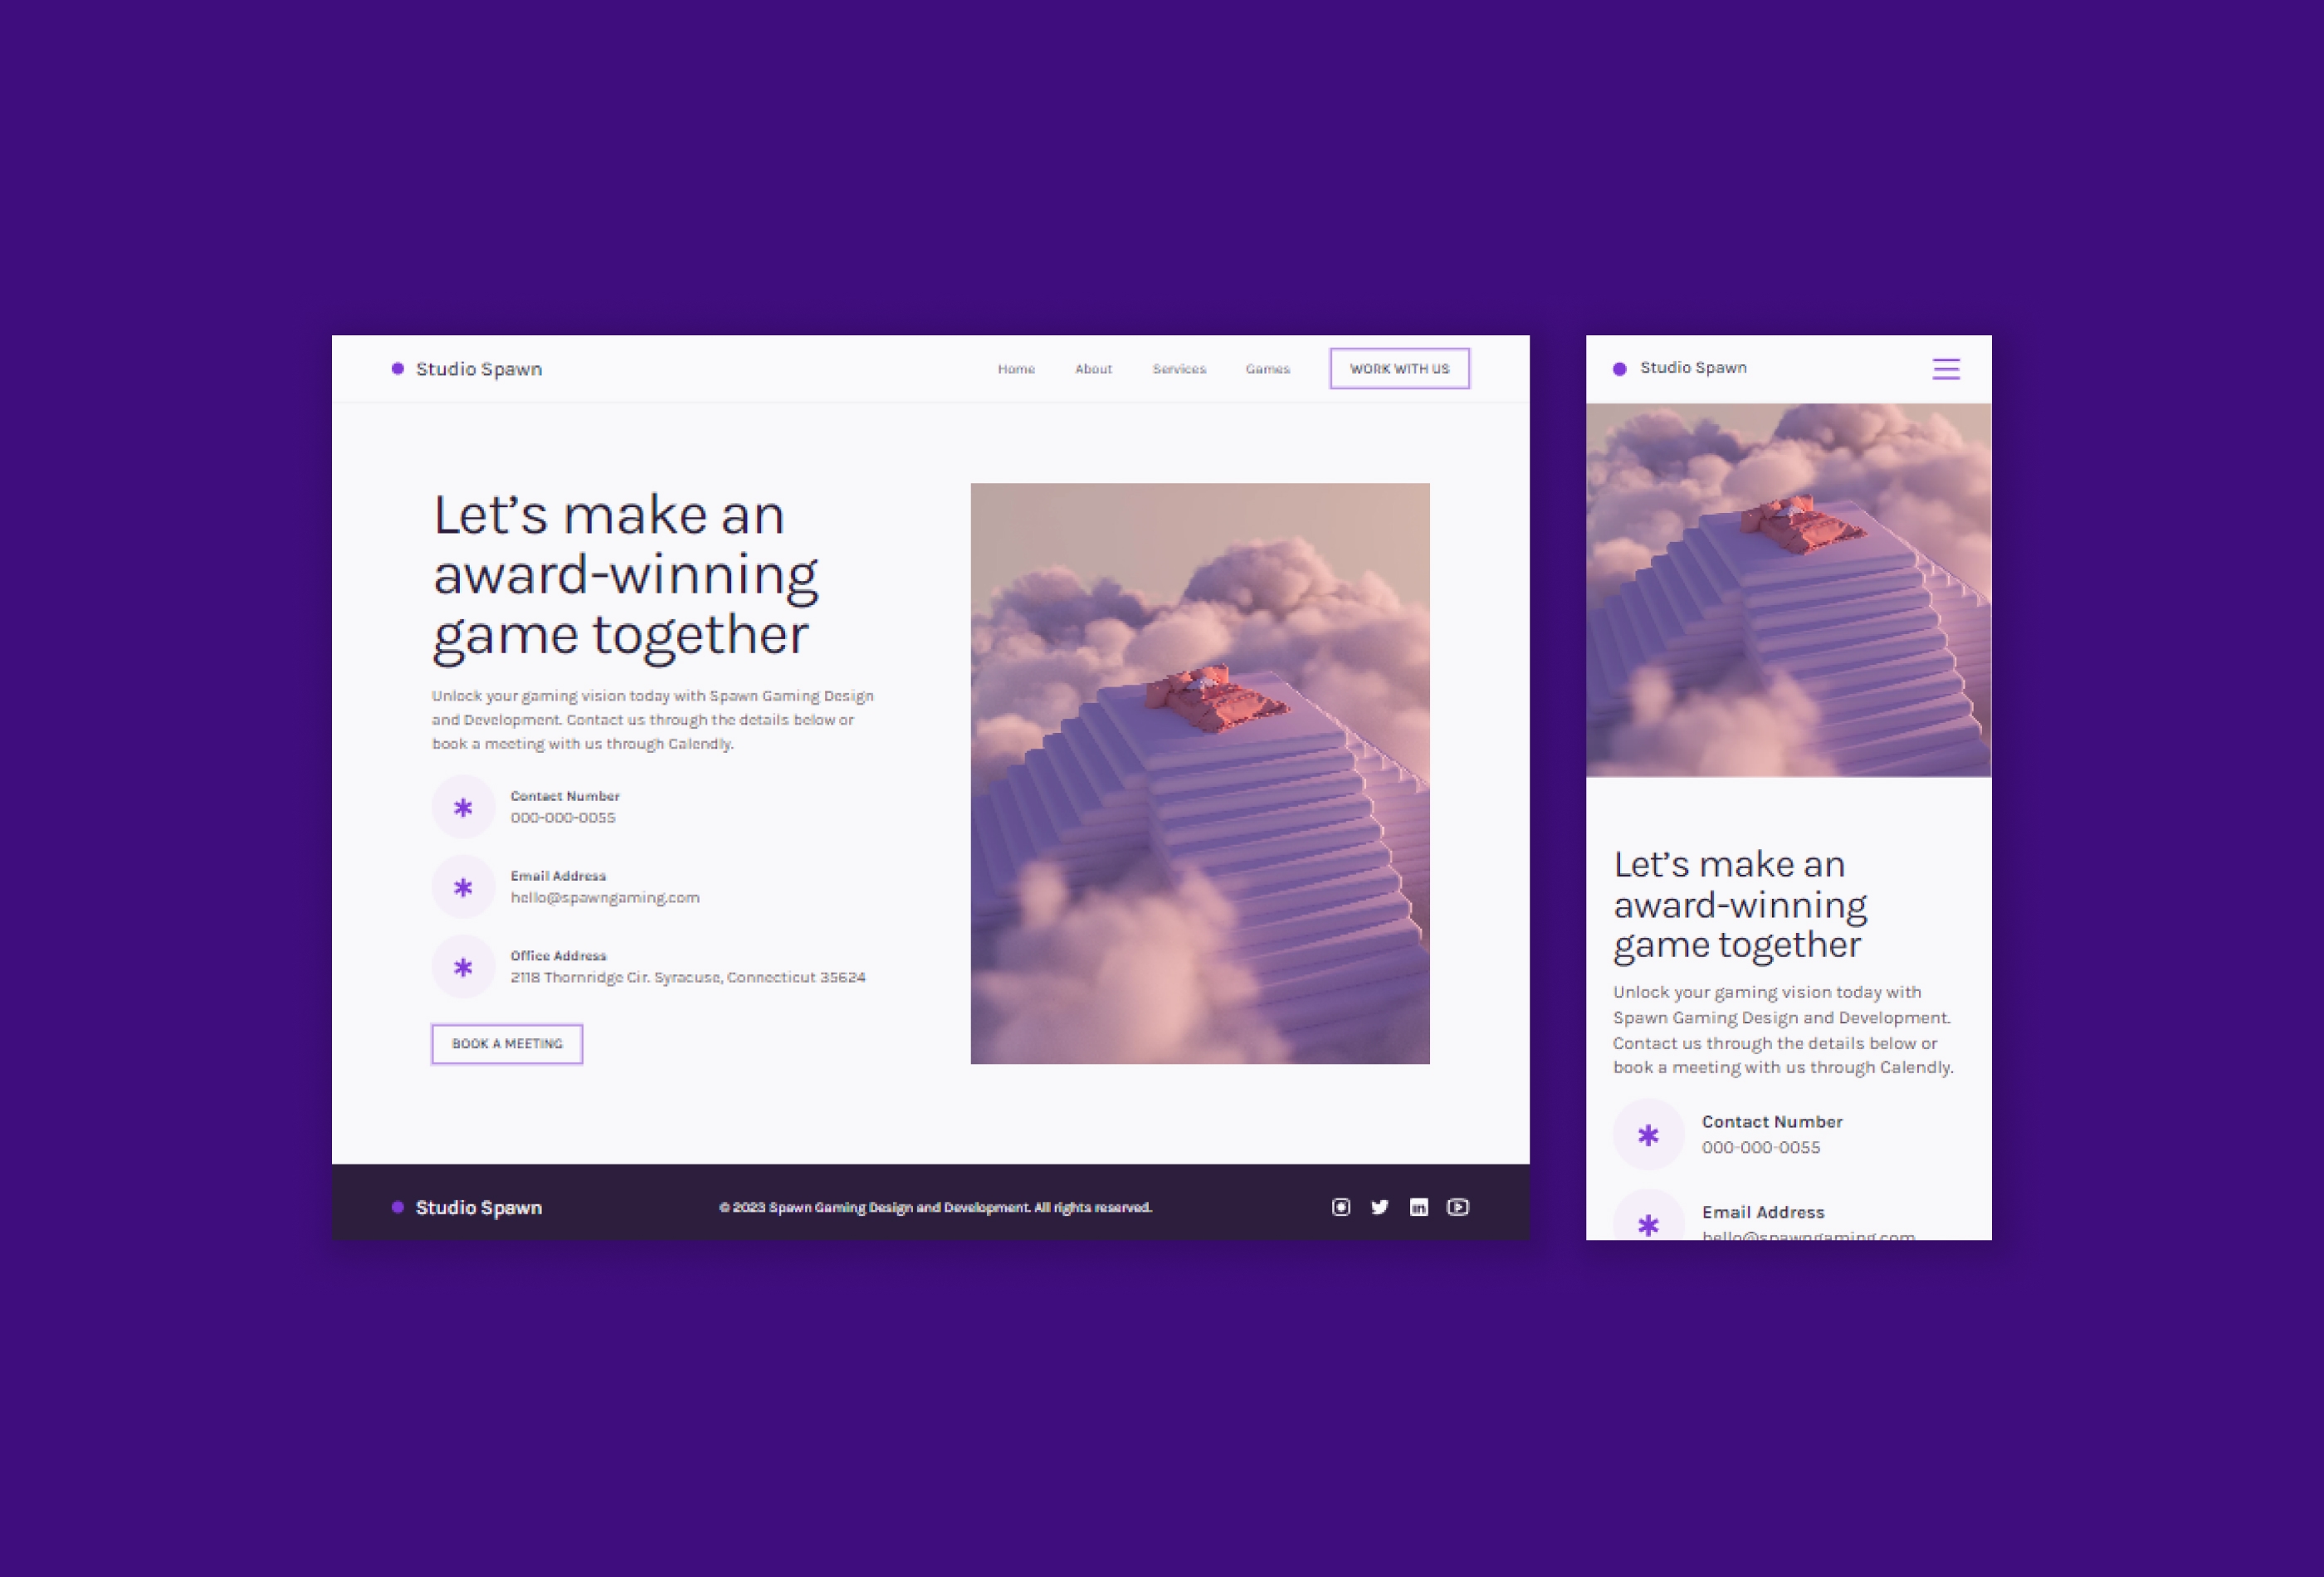2324x1577 pixels.
Task: Select Services in the top navigation
Action: (x=1179, y=369)
